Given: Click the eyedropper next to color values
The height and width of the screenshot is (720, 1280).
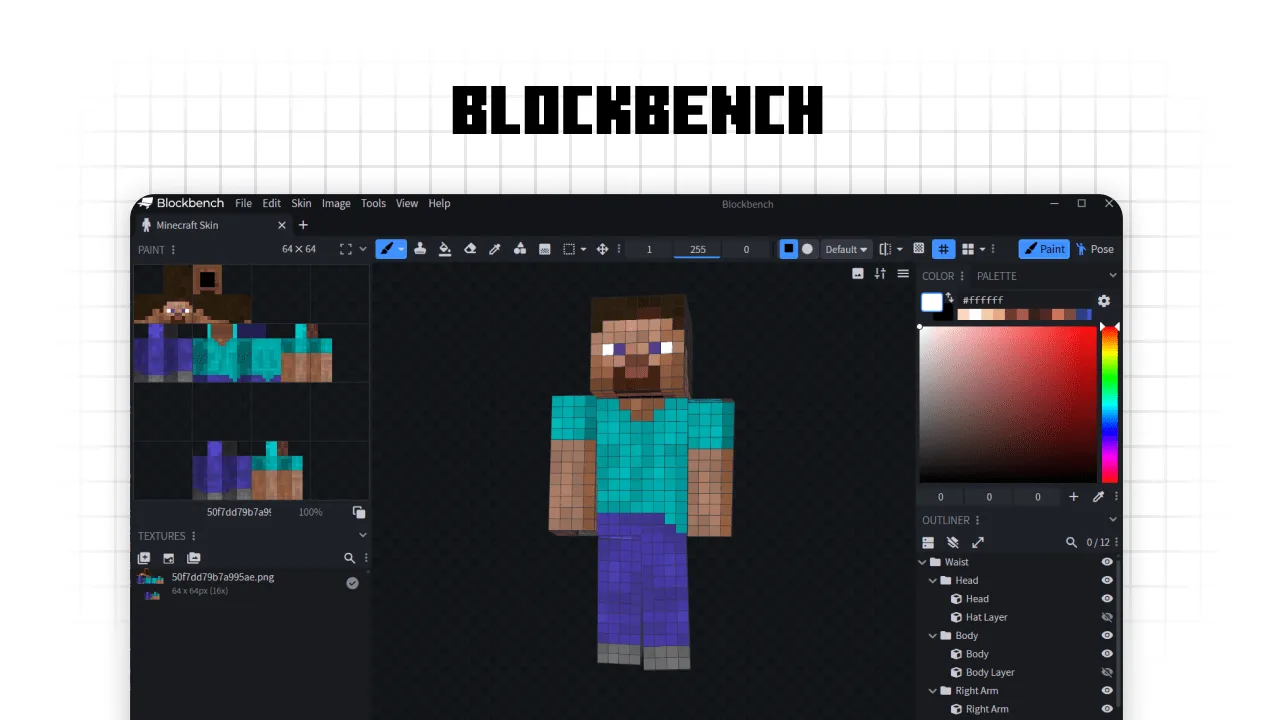Looking at the screenshot, I should (1098, 497).
